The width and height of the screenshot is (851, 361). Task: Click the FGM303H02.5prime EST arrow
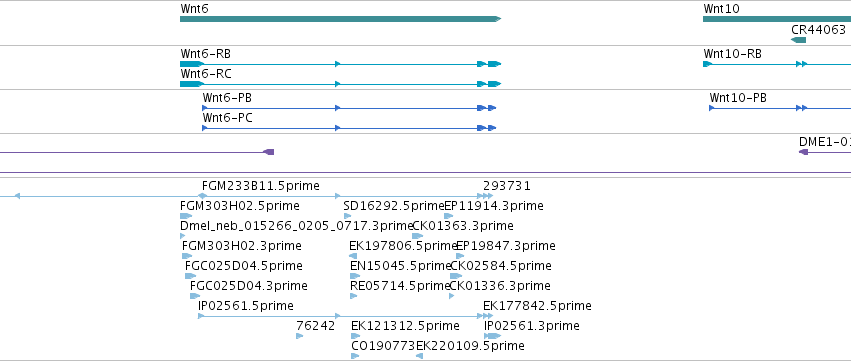click(x=186, y=216)
